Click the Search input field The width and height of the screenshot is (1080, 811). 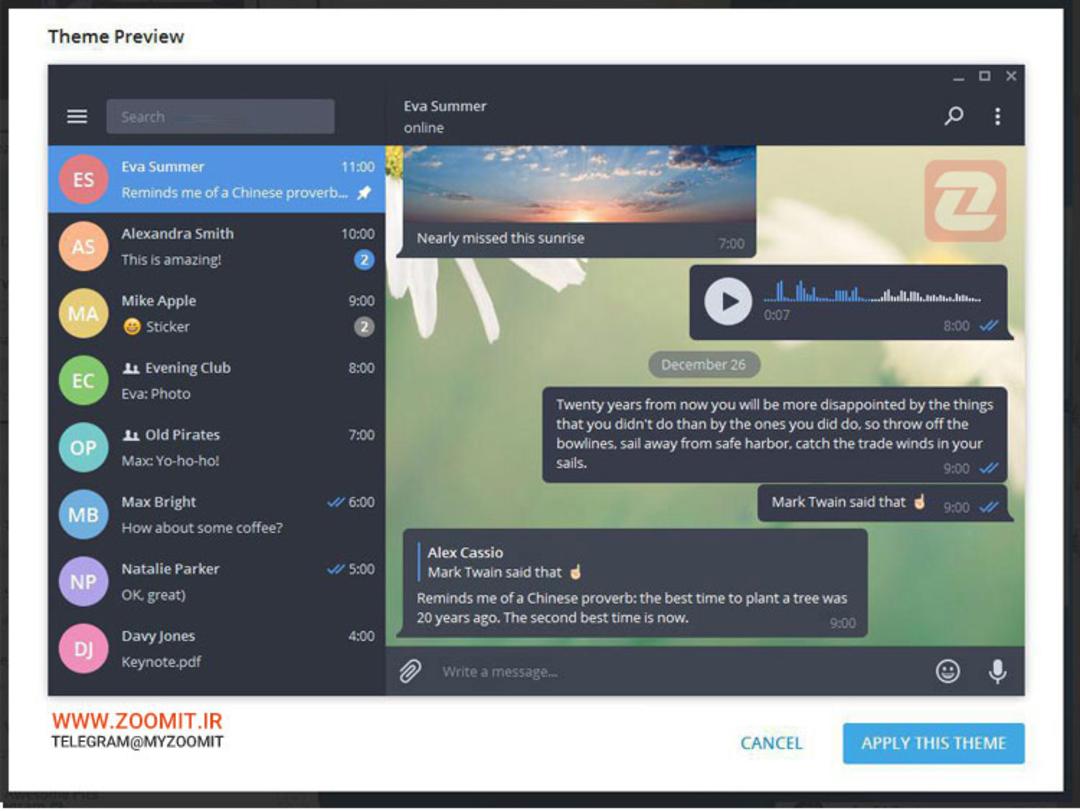click(220, 116)
